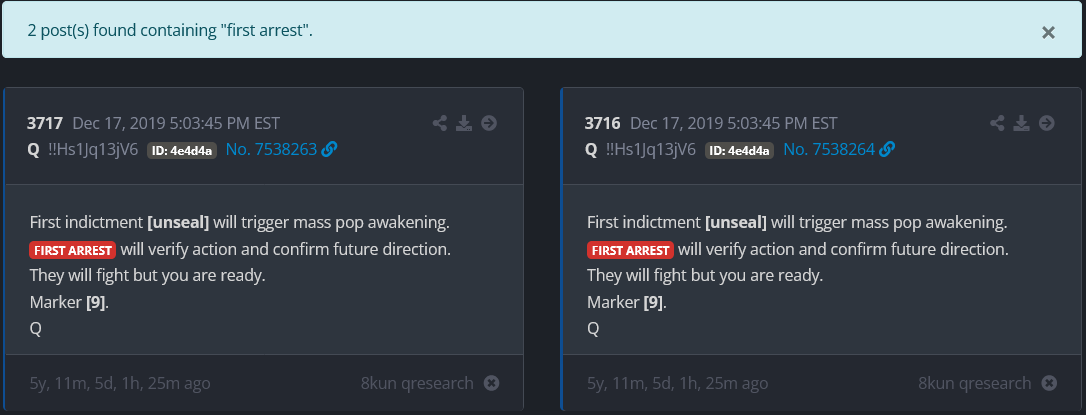
Task: Click the ID: 4e4d4a badge on post 3716
Action: click(739, 151)
